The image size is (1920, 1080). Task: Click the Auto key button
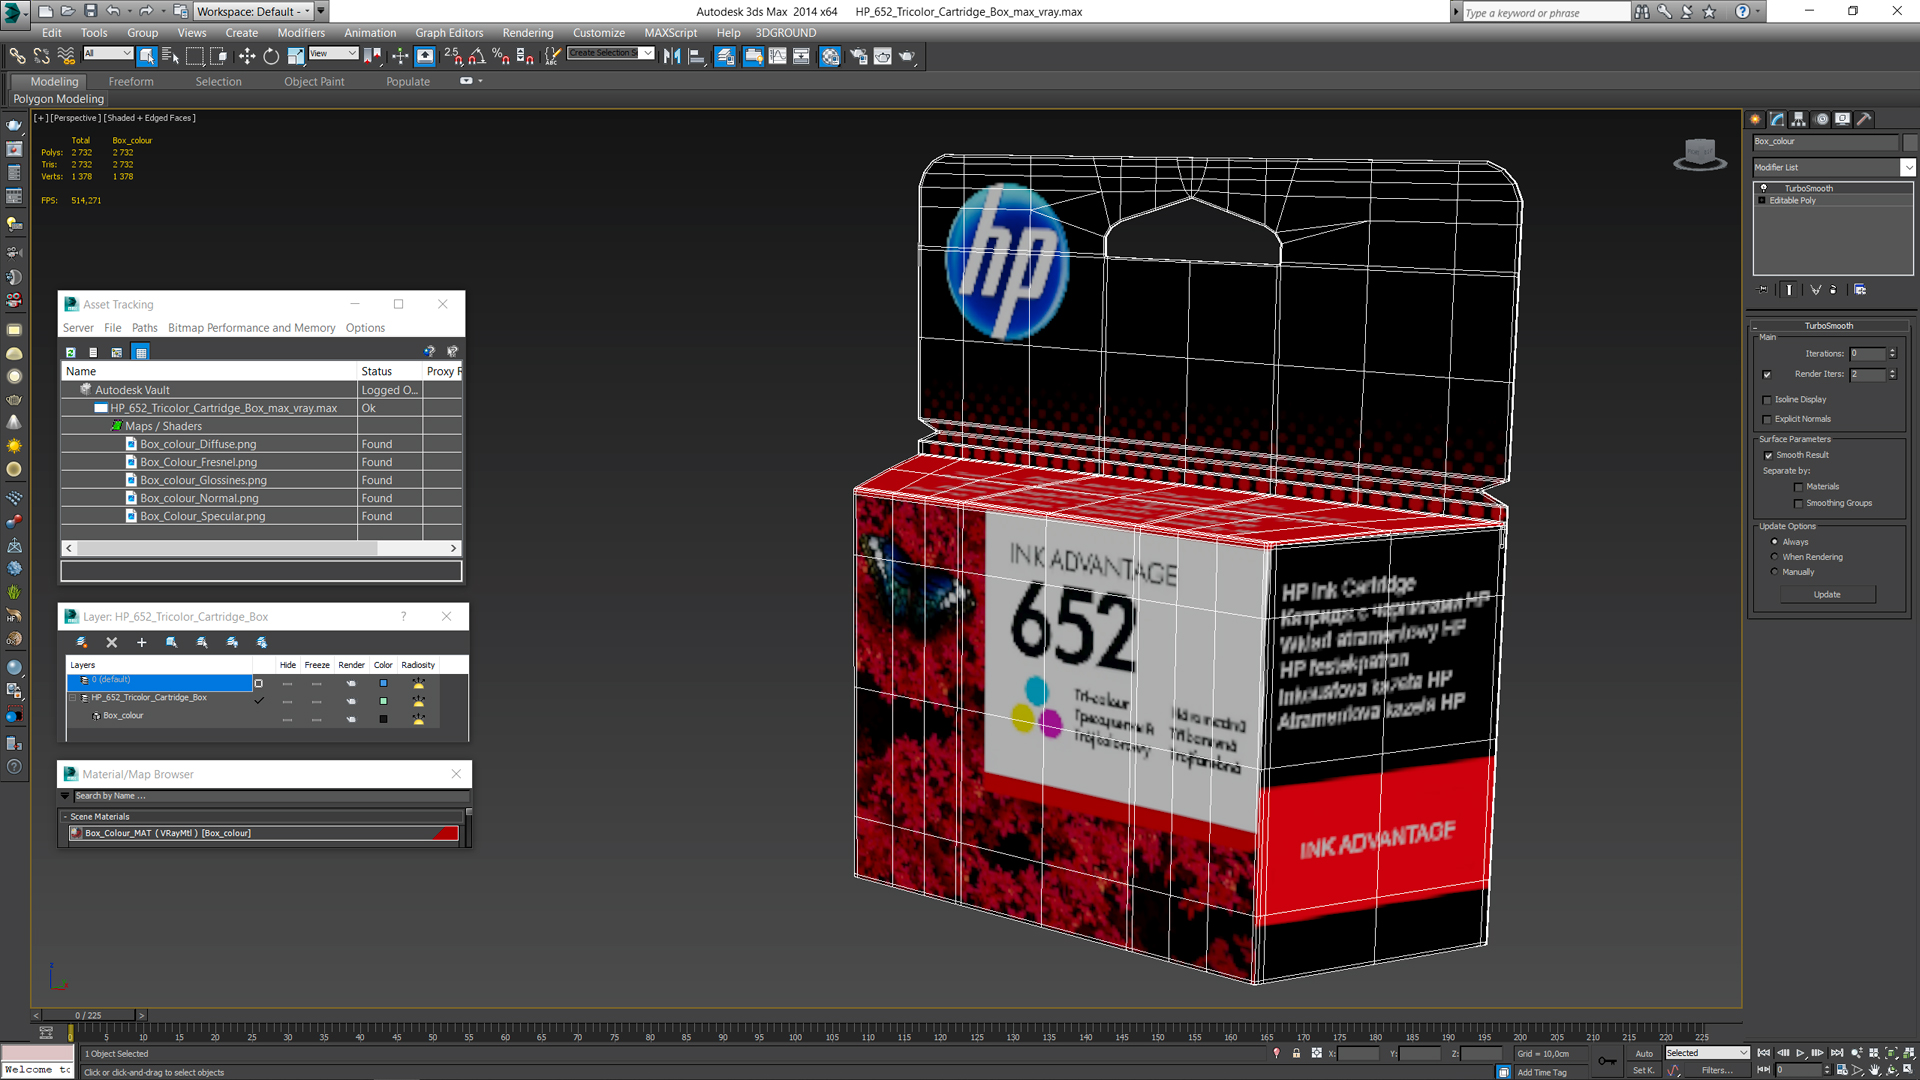[x=1644, y=1053]
